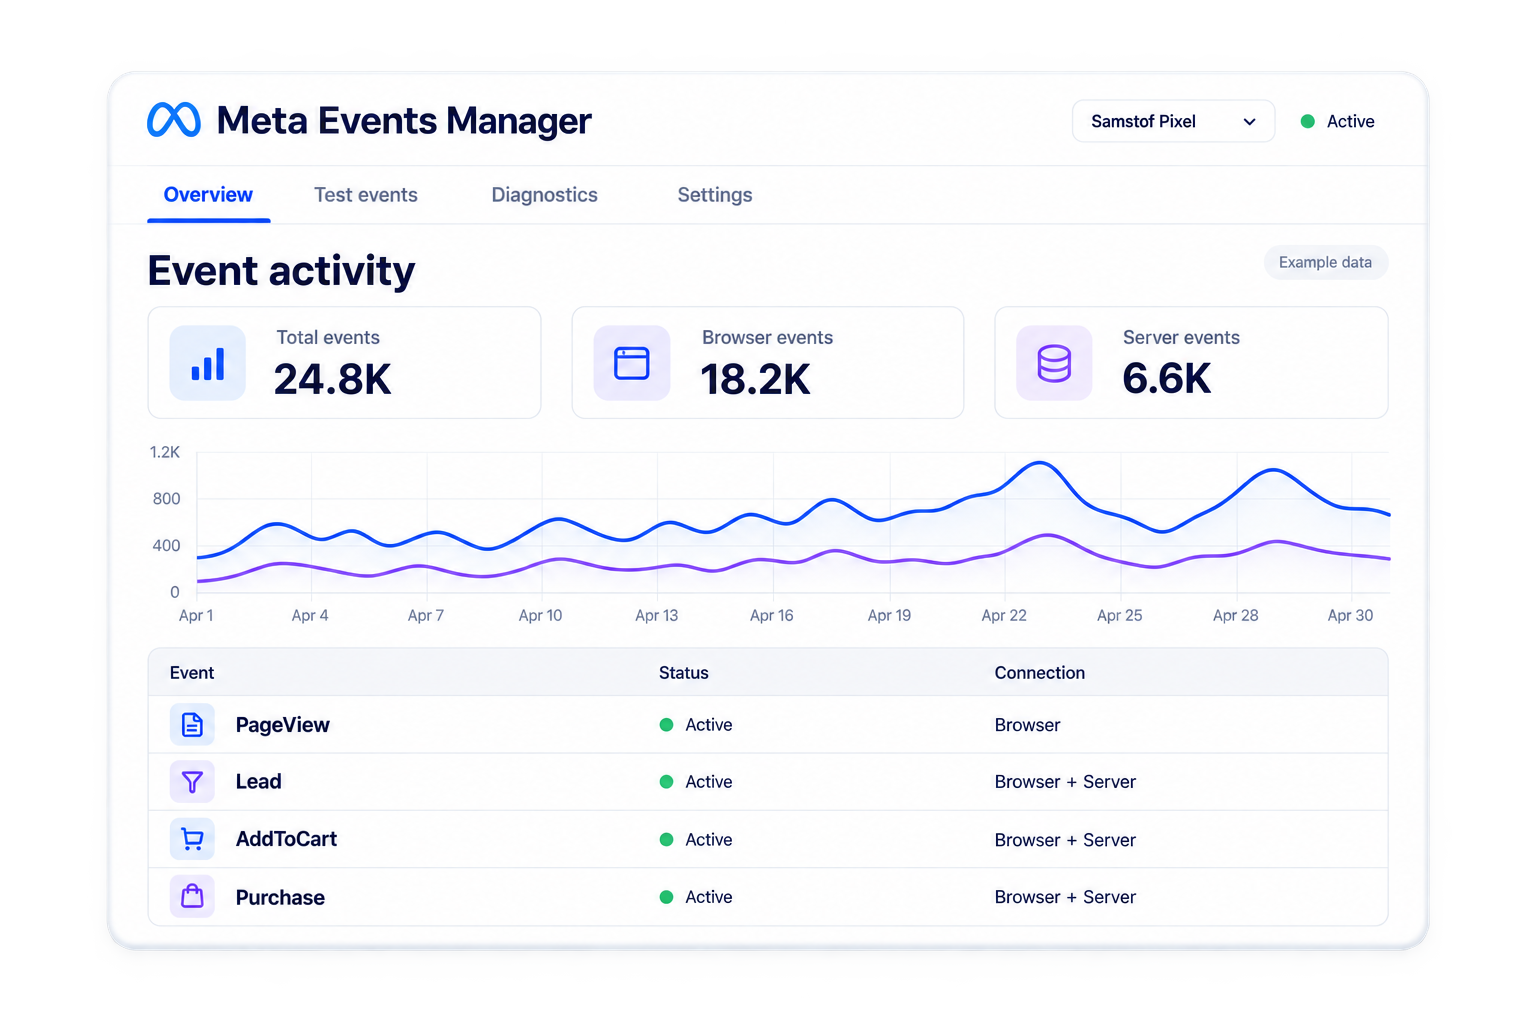Click the Status column header
The image size is (1536, 1024).
684,673
